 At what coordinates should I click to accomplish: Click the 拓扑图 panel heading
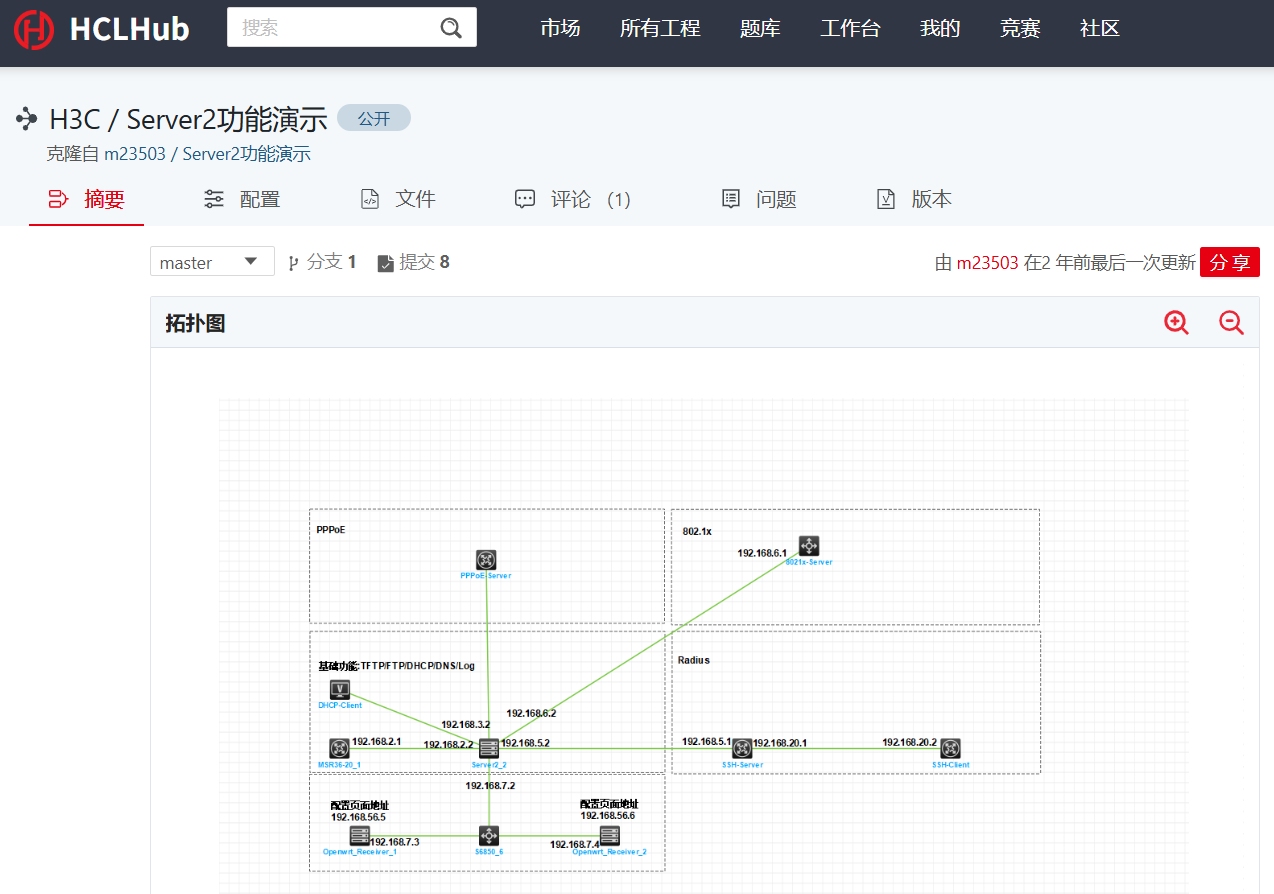pos(195,323)
